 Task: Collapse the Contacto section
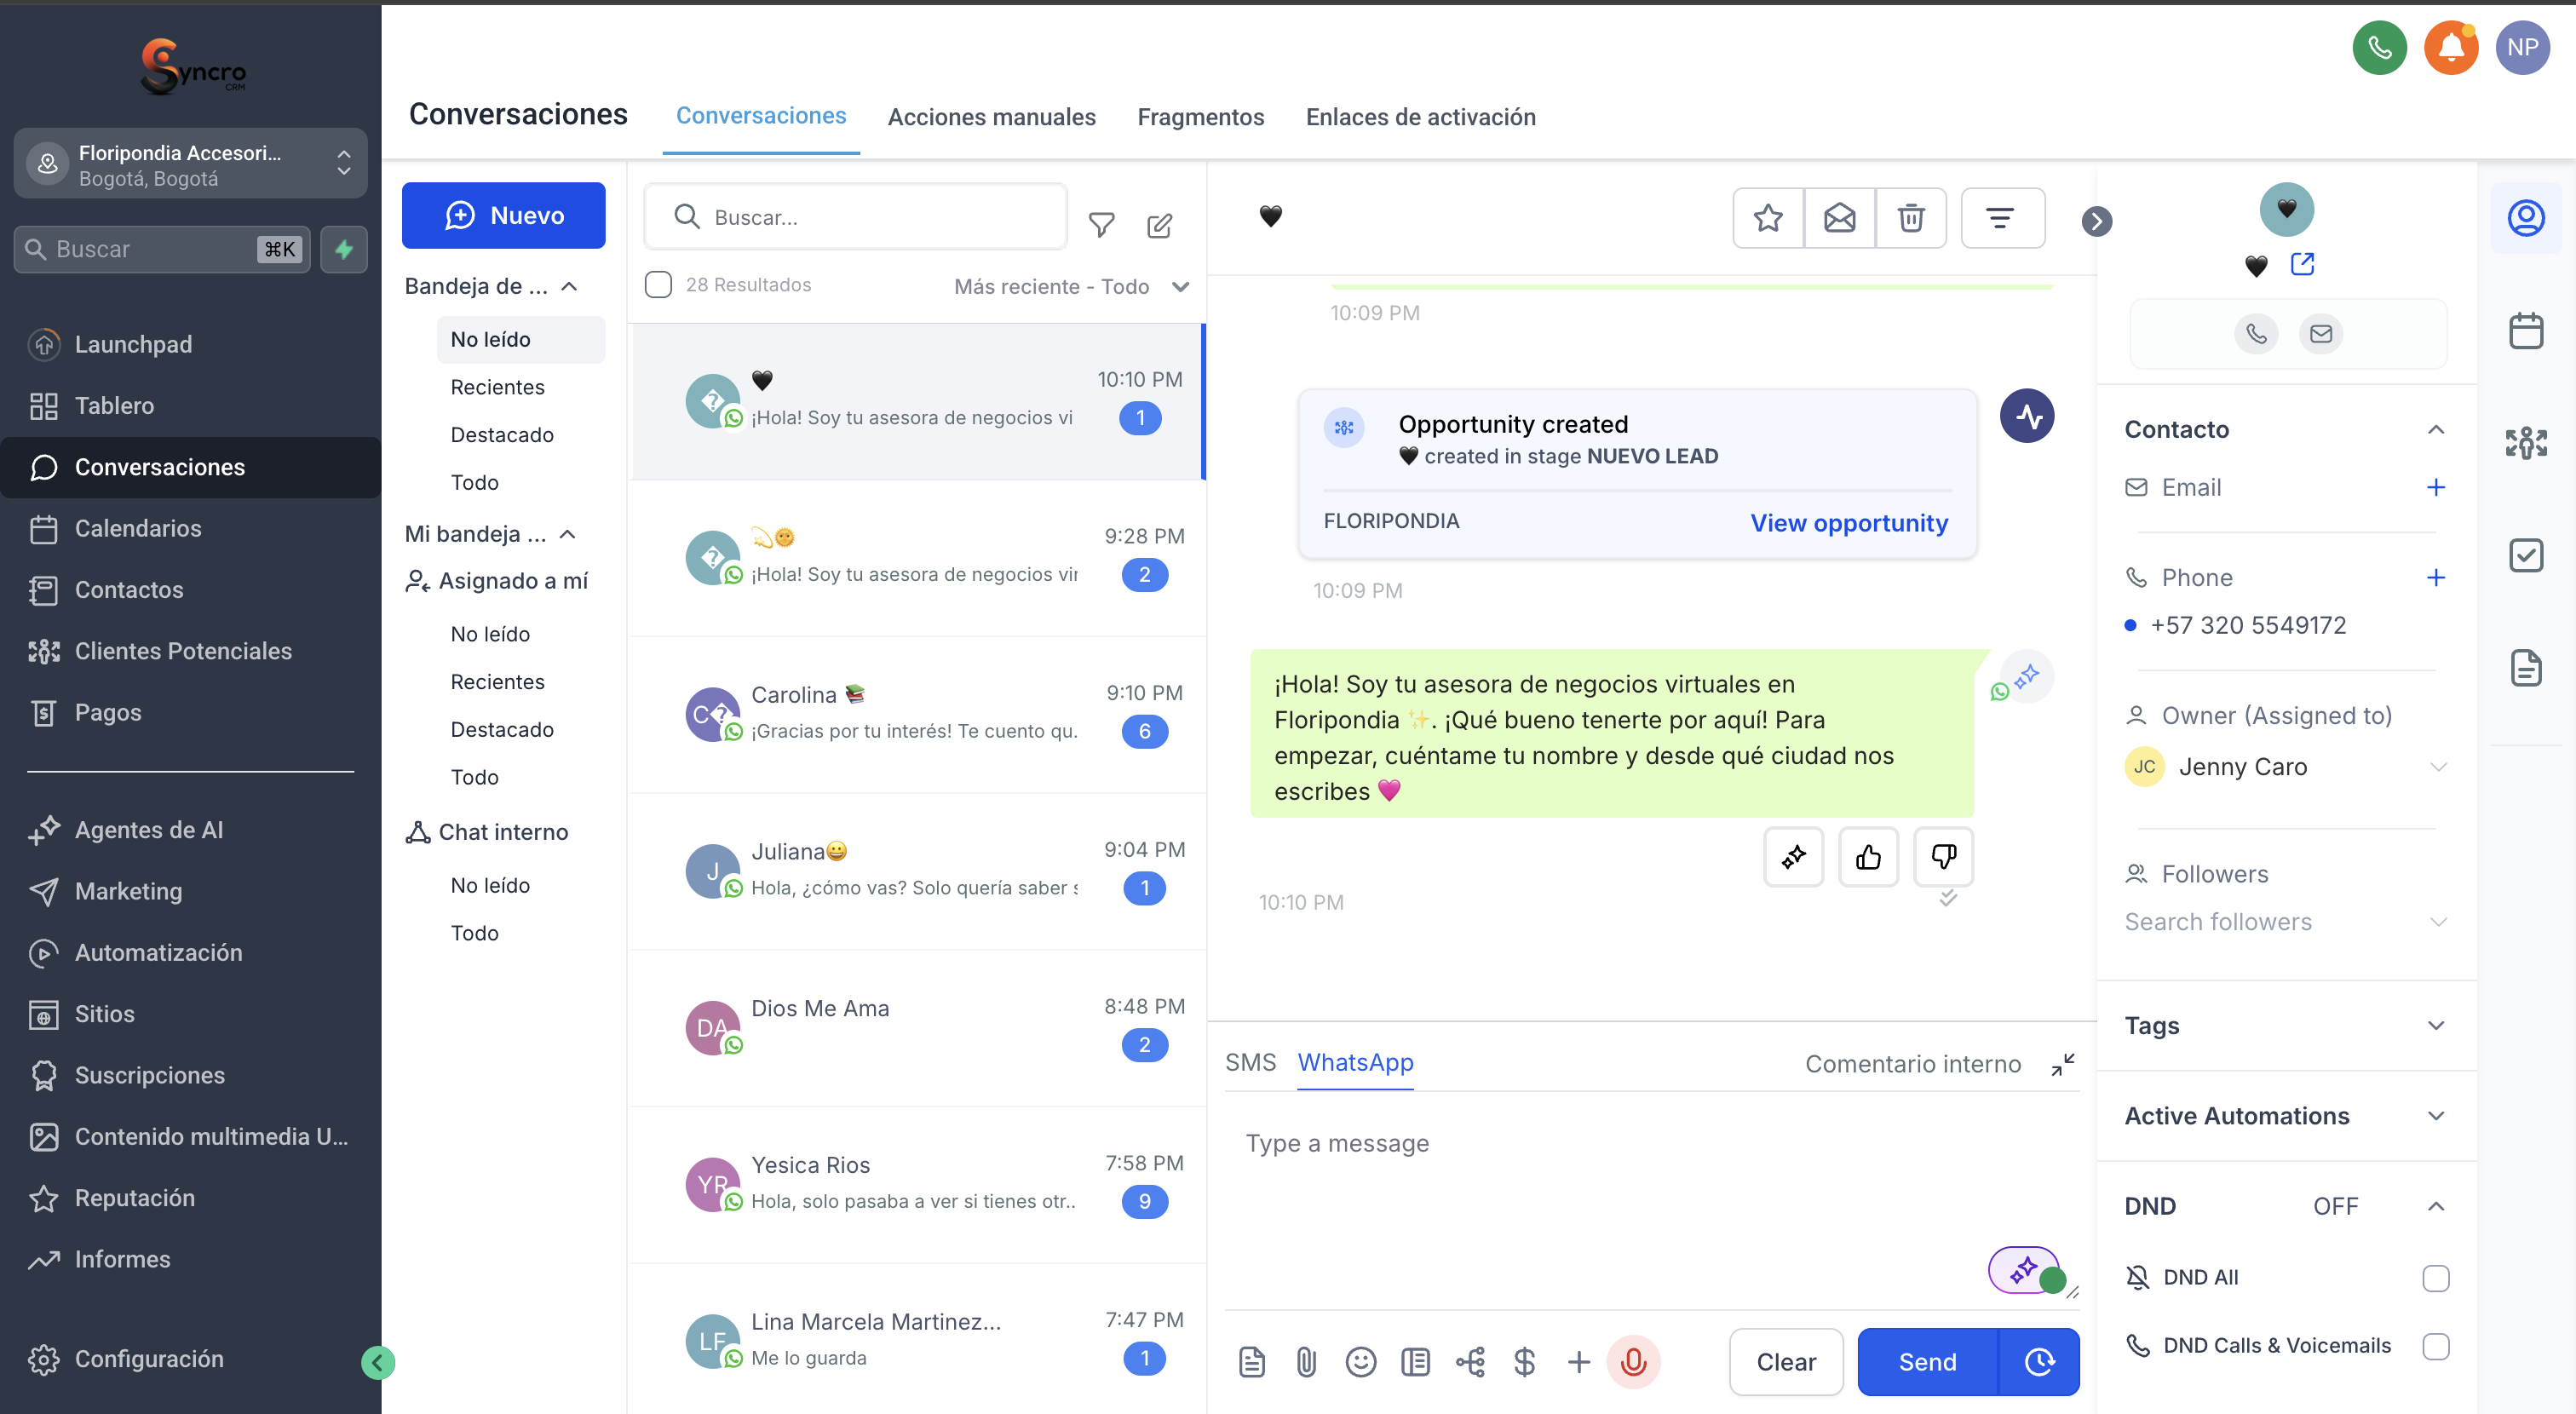[2435, 429]
